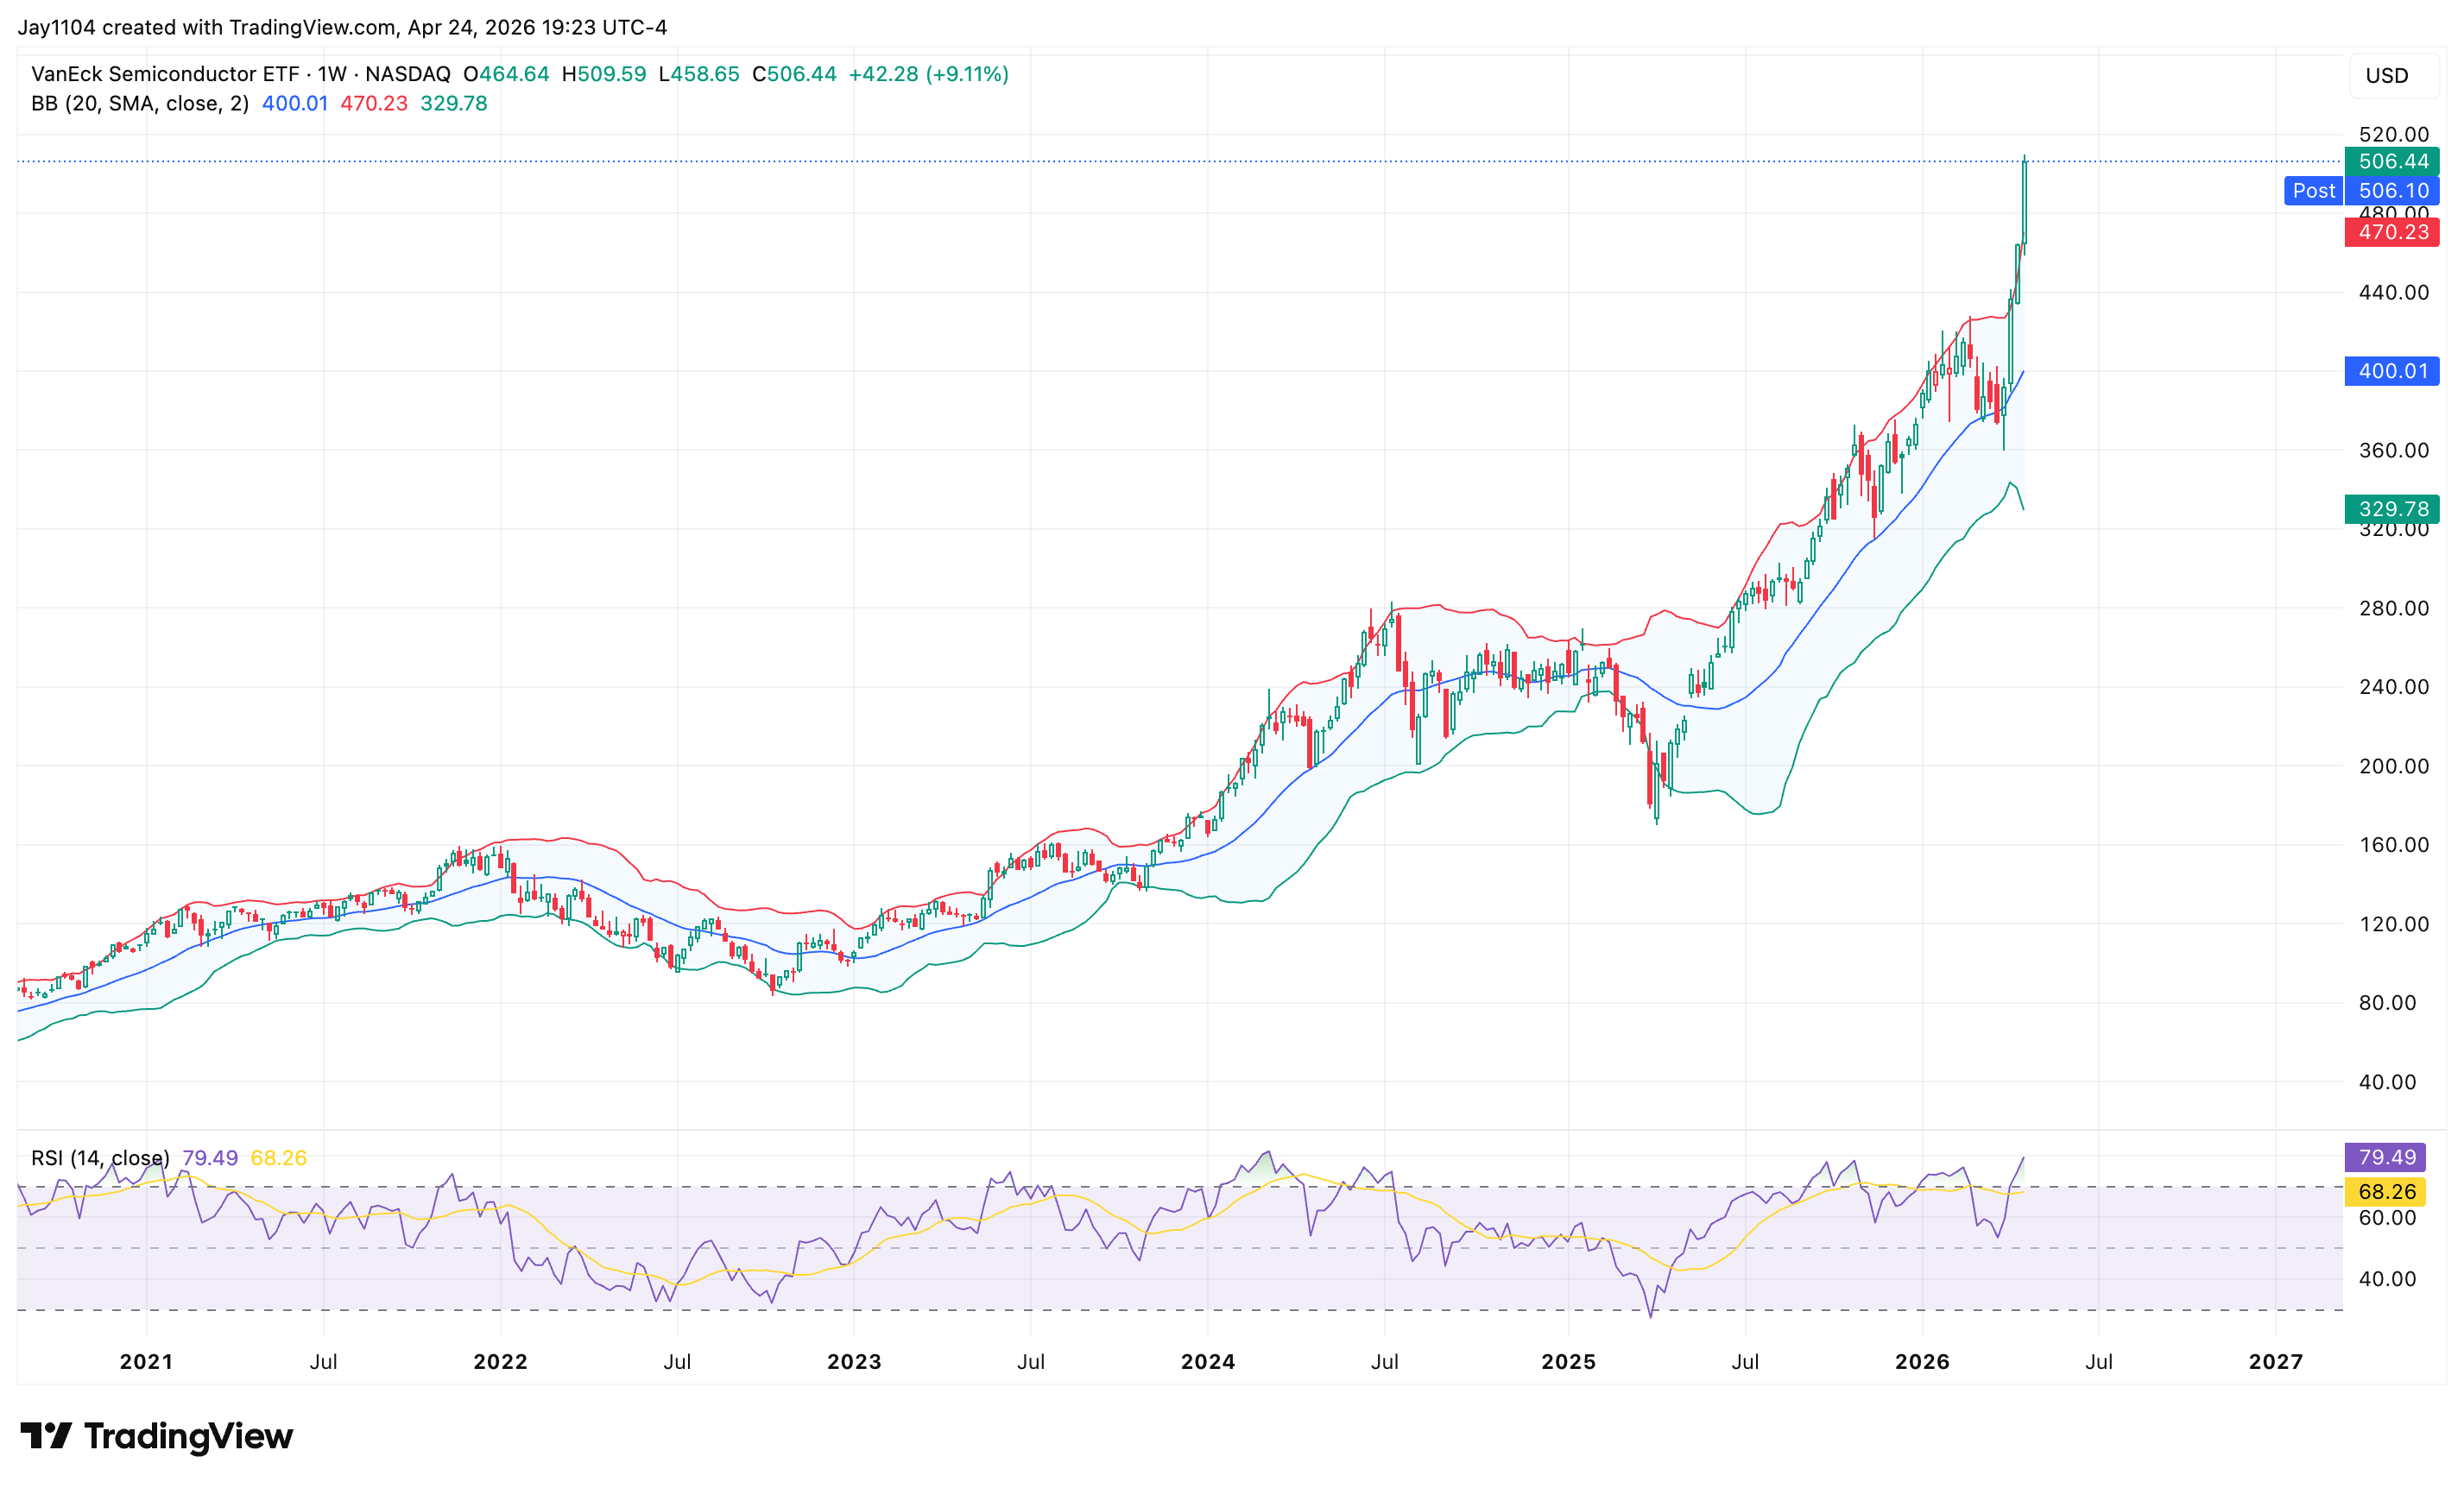Screen dimensions: 2464x1488
Task: Select the BB (20, SMA, close, 2) legend
Action: [140, 104]
